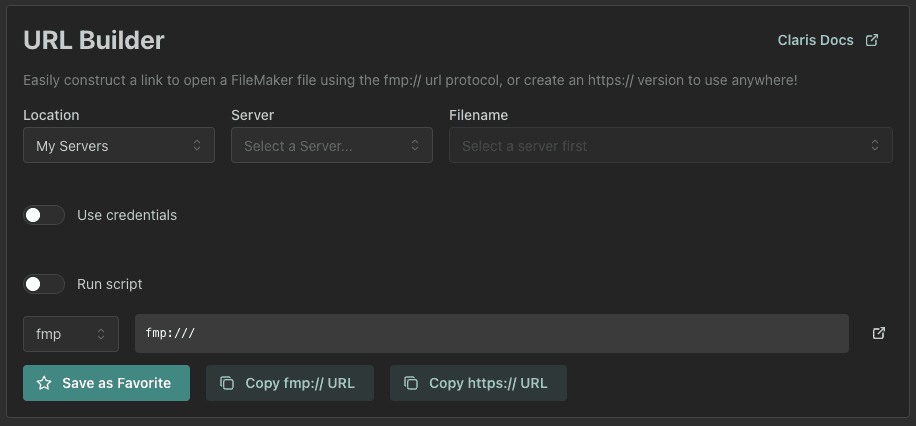Open the Claris Docs link
The image size is (916, 426).
pyautogui.click(x=815, y=40)
